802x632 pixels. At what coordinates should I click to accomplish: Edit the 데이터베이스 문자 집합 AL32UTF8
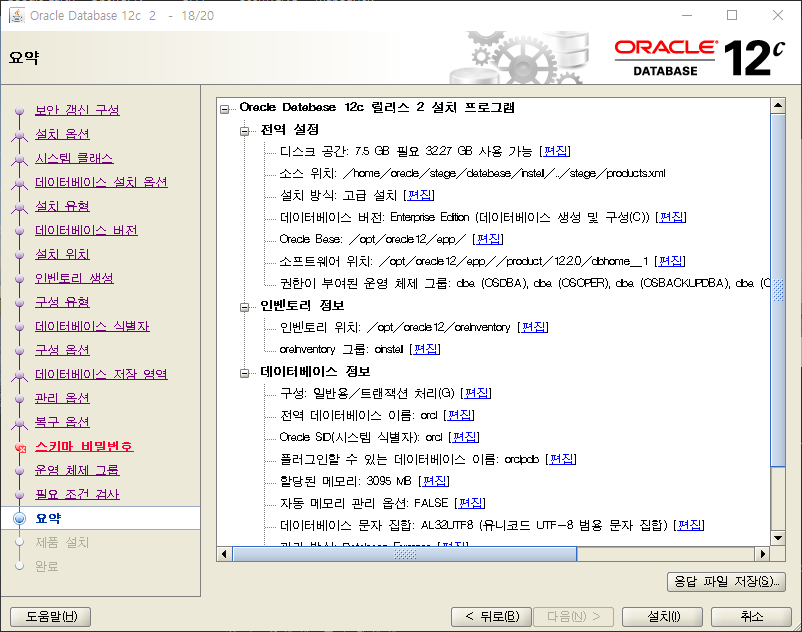[689, 525]
